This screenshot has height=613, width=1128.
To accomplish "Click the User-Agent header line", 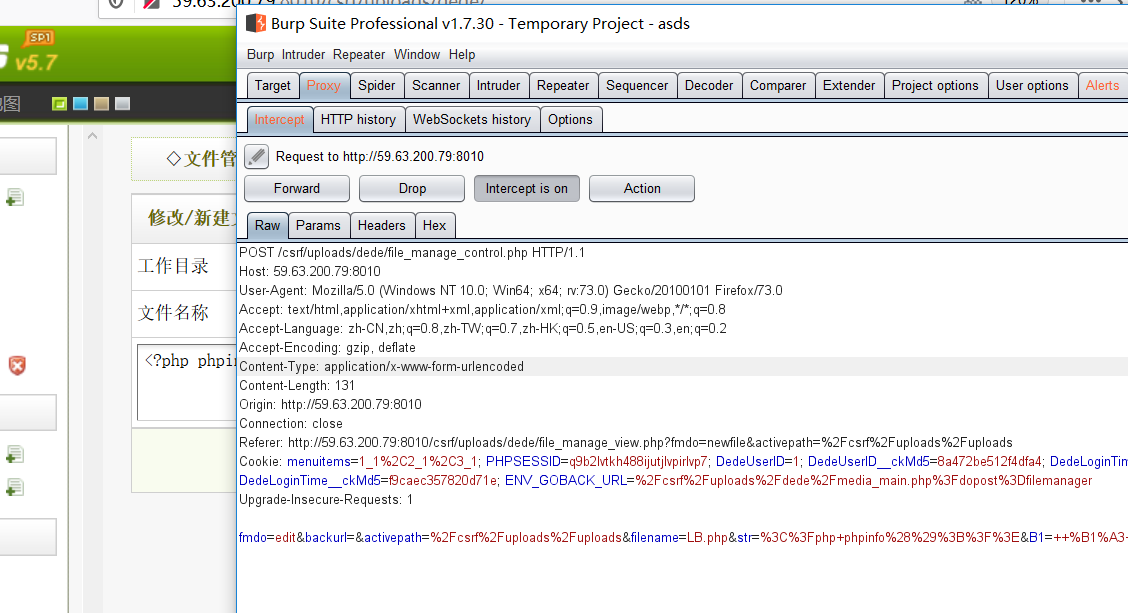I will point(511,291).
